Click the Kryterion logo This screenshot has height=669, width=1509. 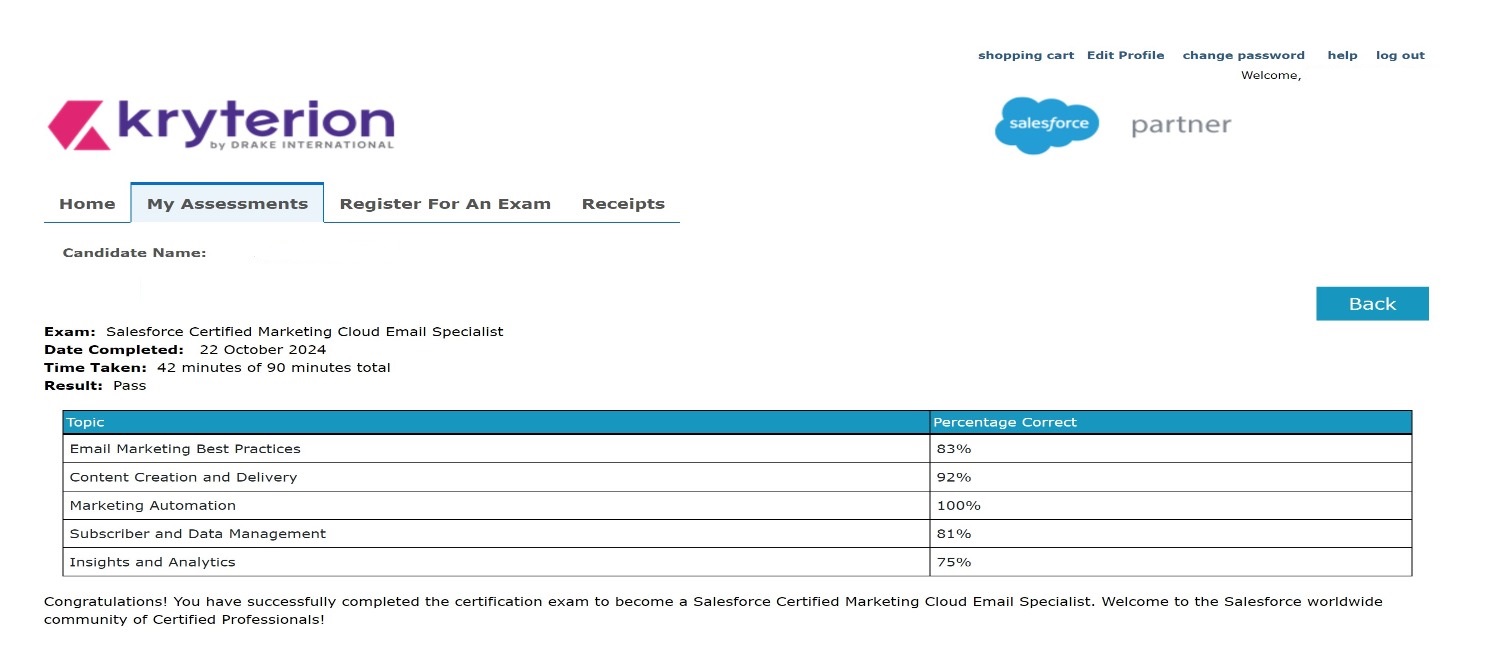221,125
